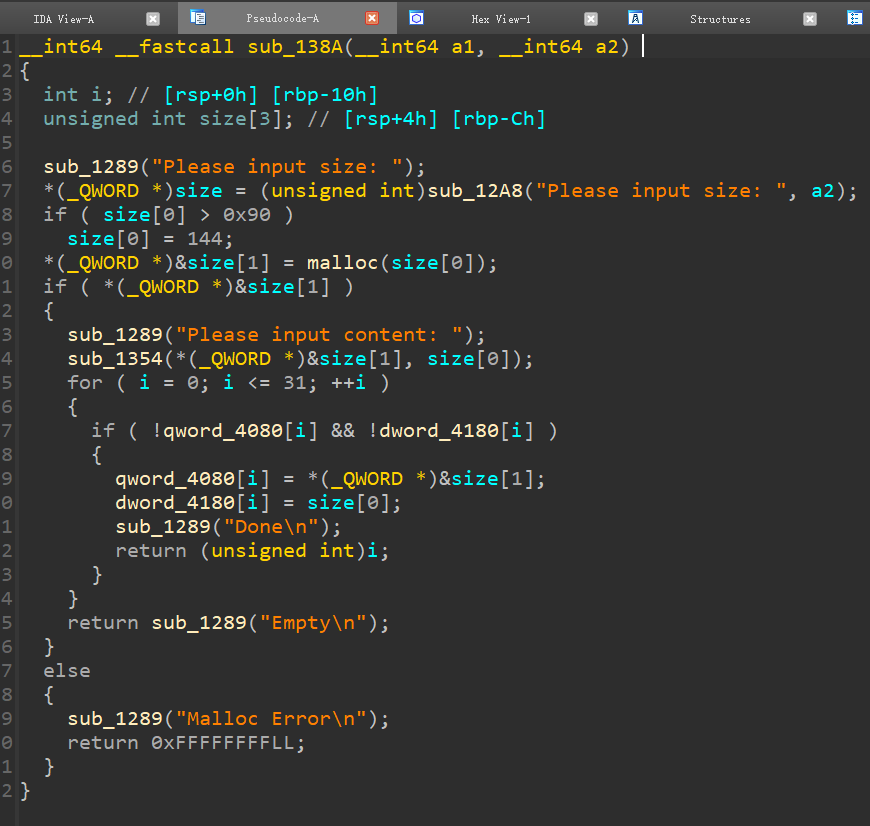This screenshot has height=826, width=870.
Task: Click the malloc call
Action: 342,262
